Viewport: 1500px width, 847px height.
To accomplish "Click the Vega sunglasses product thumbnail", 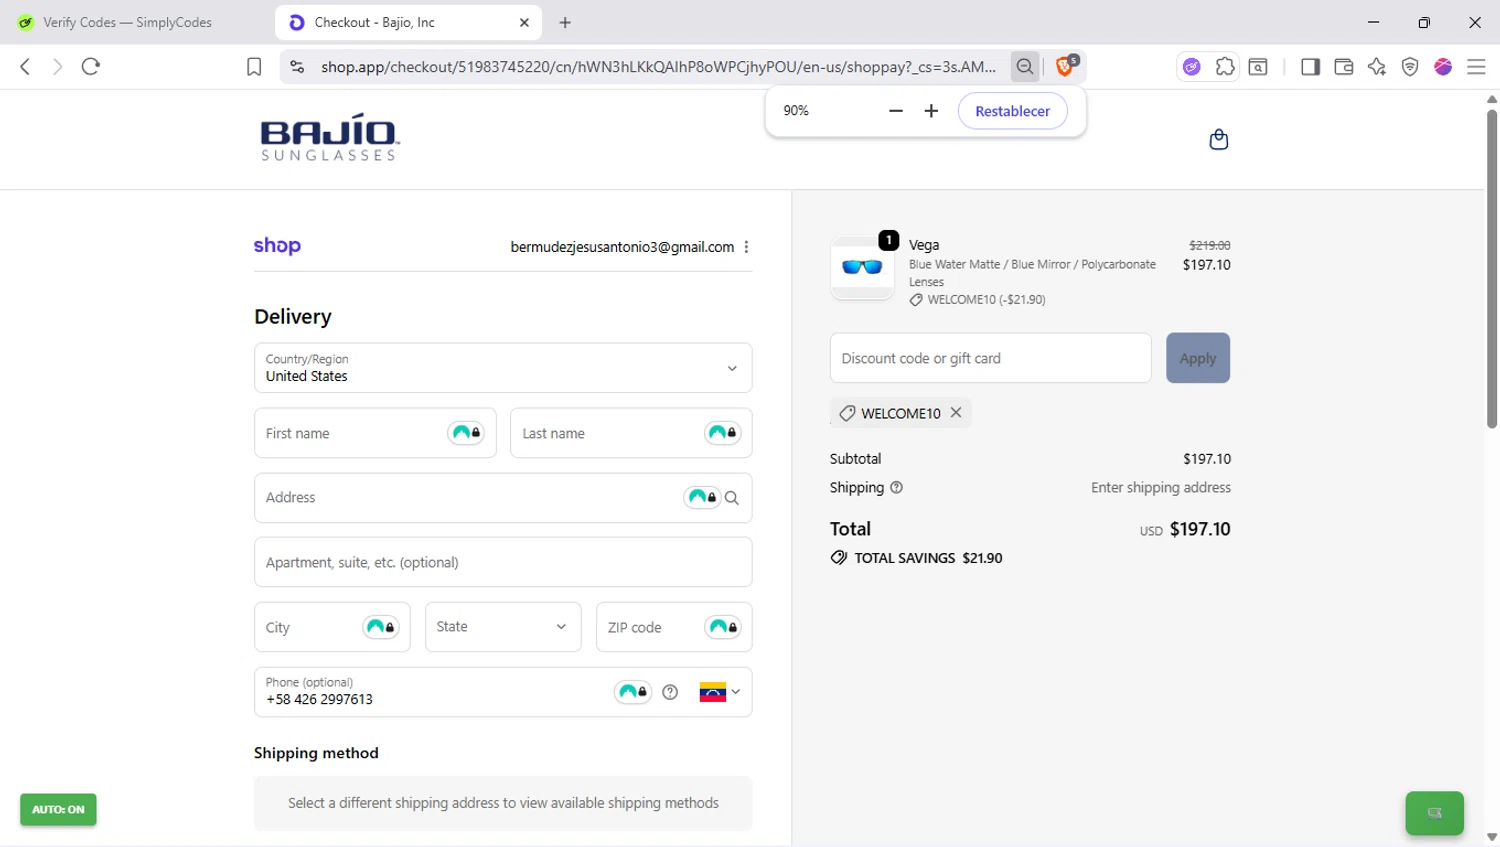I will (862, 267).
